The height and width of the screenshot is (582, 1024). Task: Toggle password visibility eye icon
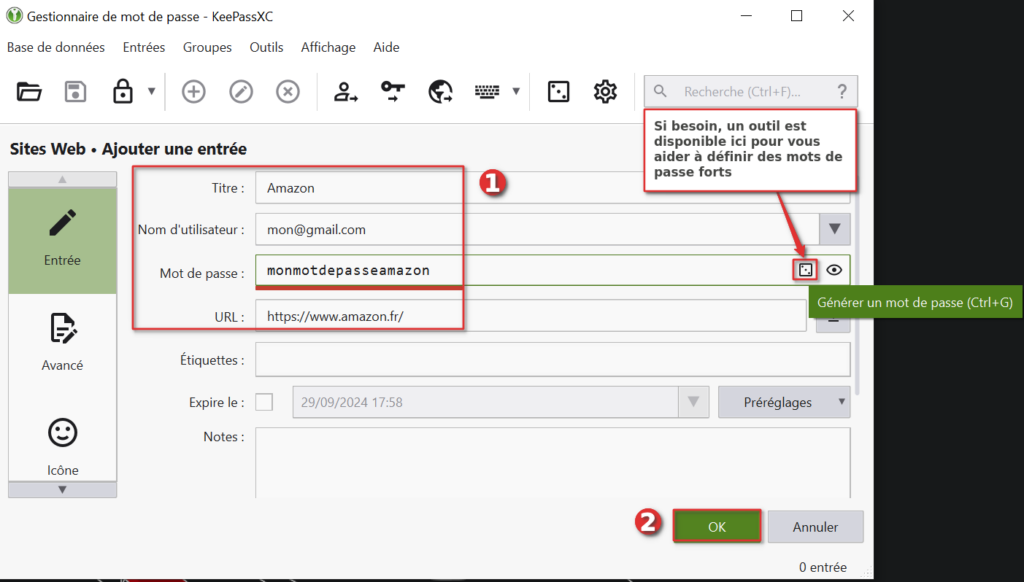(835, 270)
